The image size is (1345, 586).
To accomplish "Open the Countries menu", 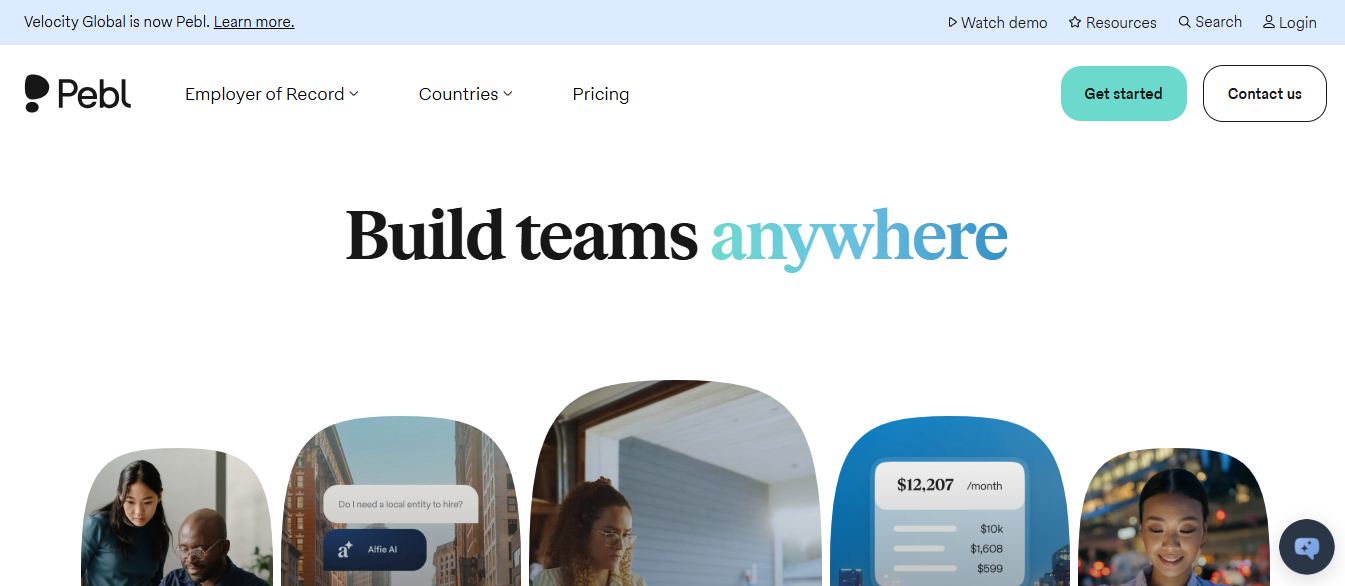I will click(466, 94).
